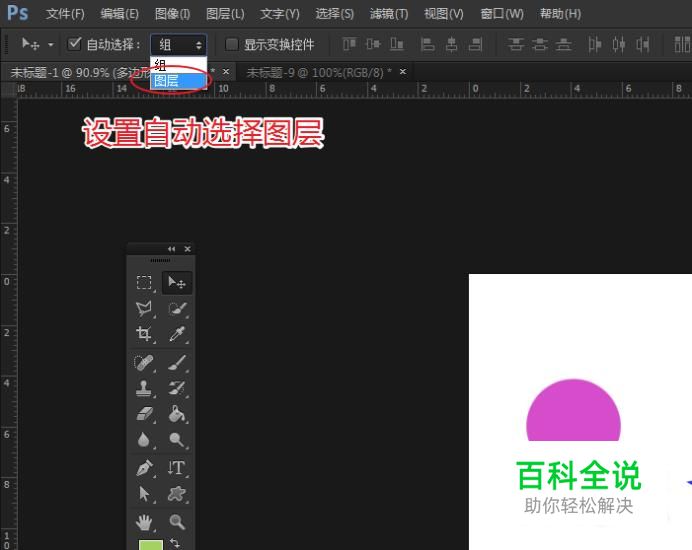
Task: Select the Blur tool
Action: coord(144,440)
